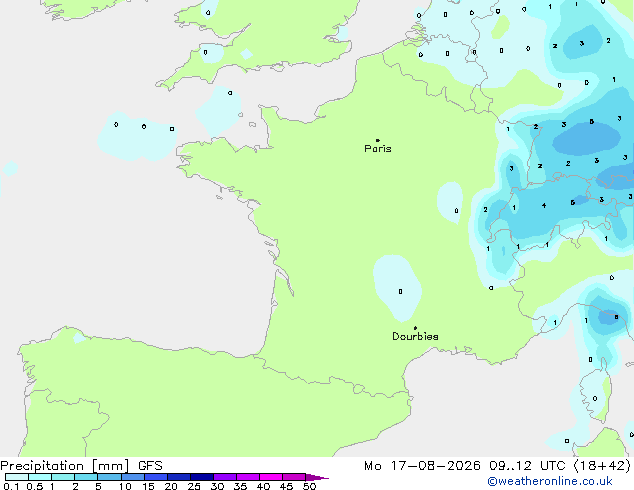Select the 30–35 mm purple legend swatch
Image resolution: width=634 pixels, height=490 pixels.
pyautogui.click(x=225, y=477)
